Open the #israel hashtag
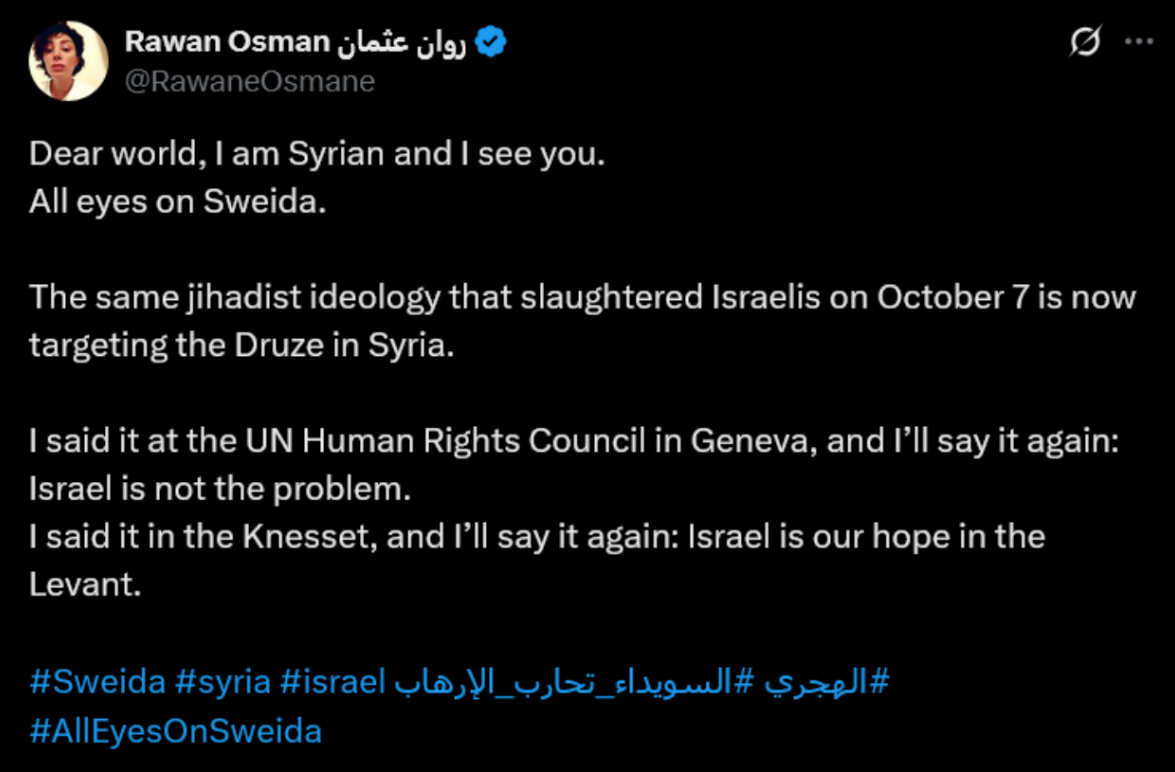This screenshot has width=1175, height=772. click(x=332, y=682)
